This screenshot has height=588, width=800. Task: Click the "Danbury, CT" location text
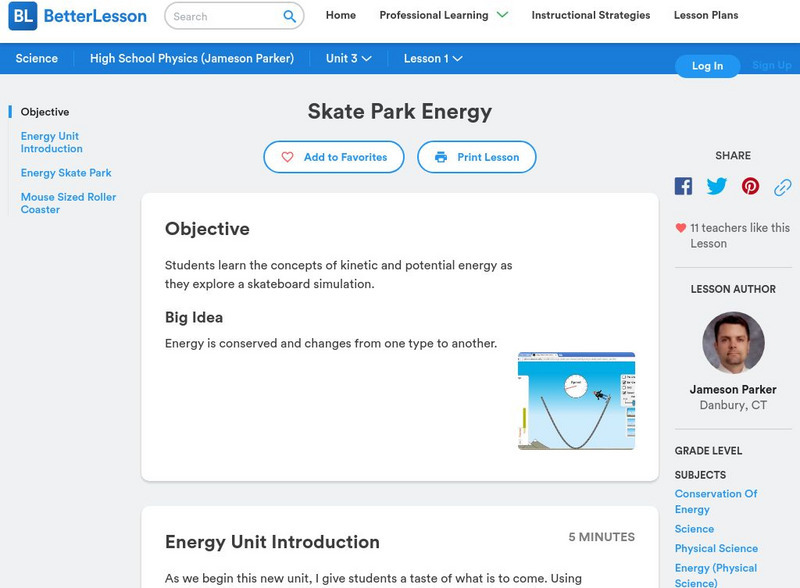point(733,405)
